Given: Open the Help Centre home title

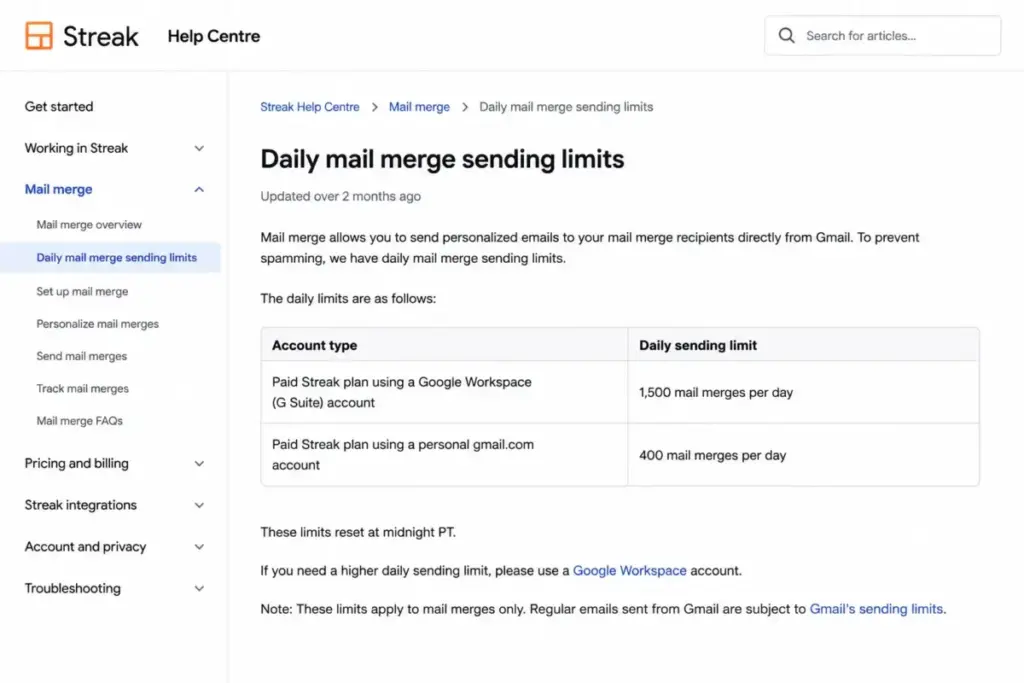Looking at the screenshot, I should pos(214,36).
